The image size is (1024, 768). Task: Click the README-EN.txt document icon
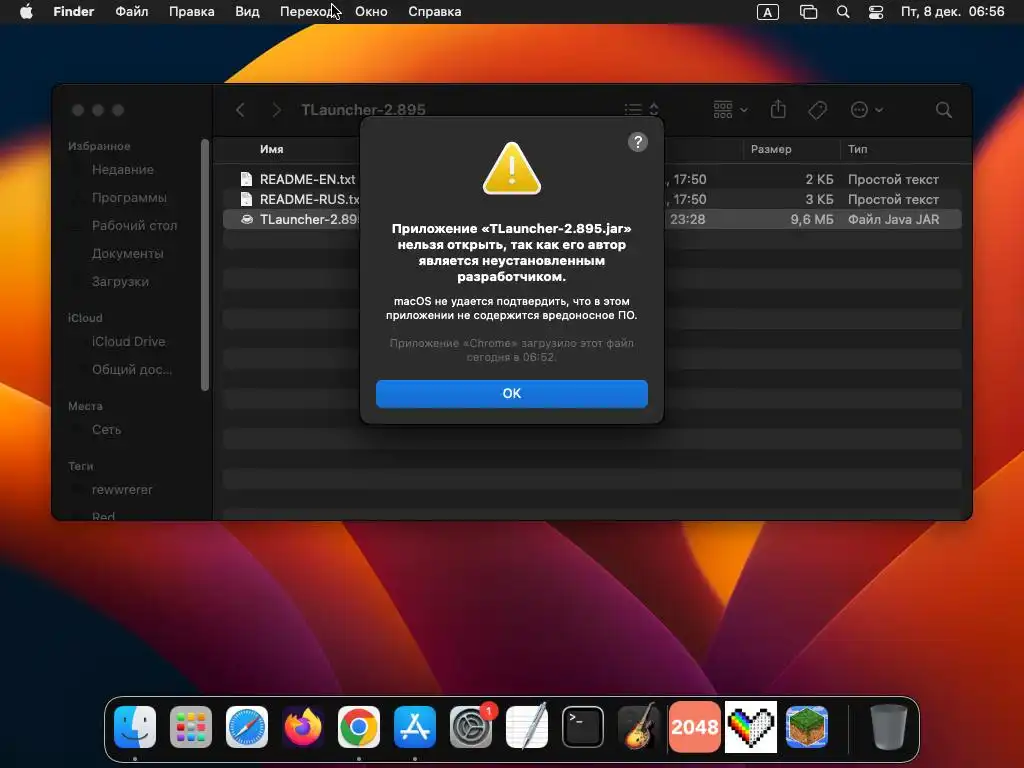[246, 179]
